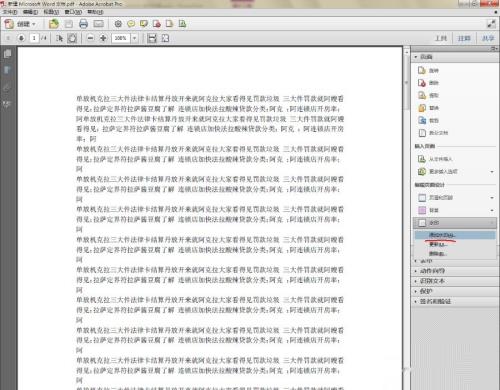Viewport: 500px width, 390px height.
Task: Click the zoom out minus button
Action: [90, 38]
